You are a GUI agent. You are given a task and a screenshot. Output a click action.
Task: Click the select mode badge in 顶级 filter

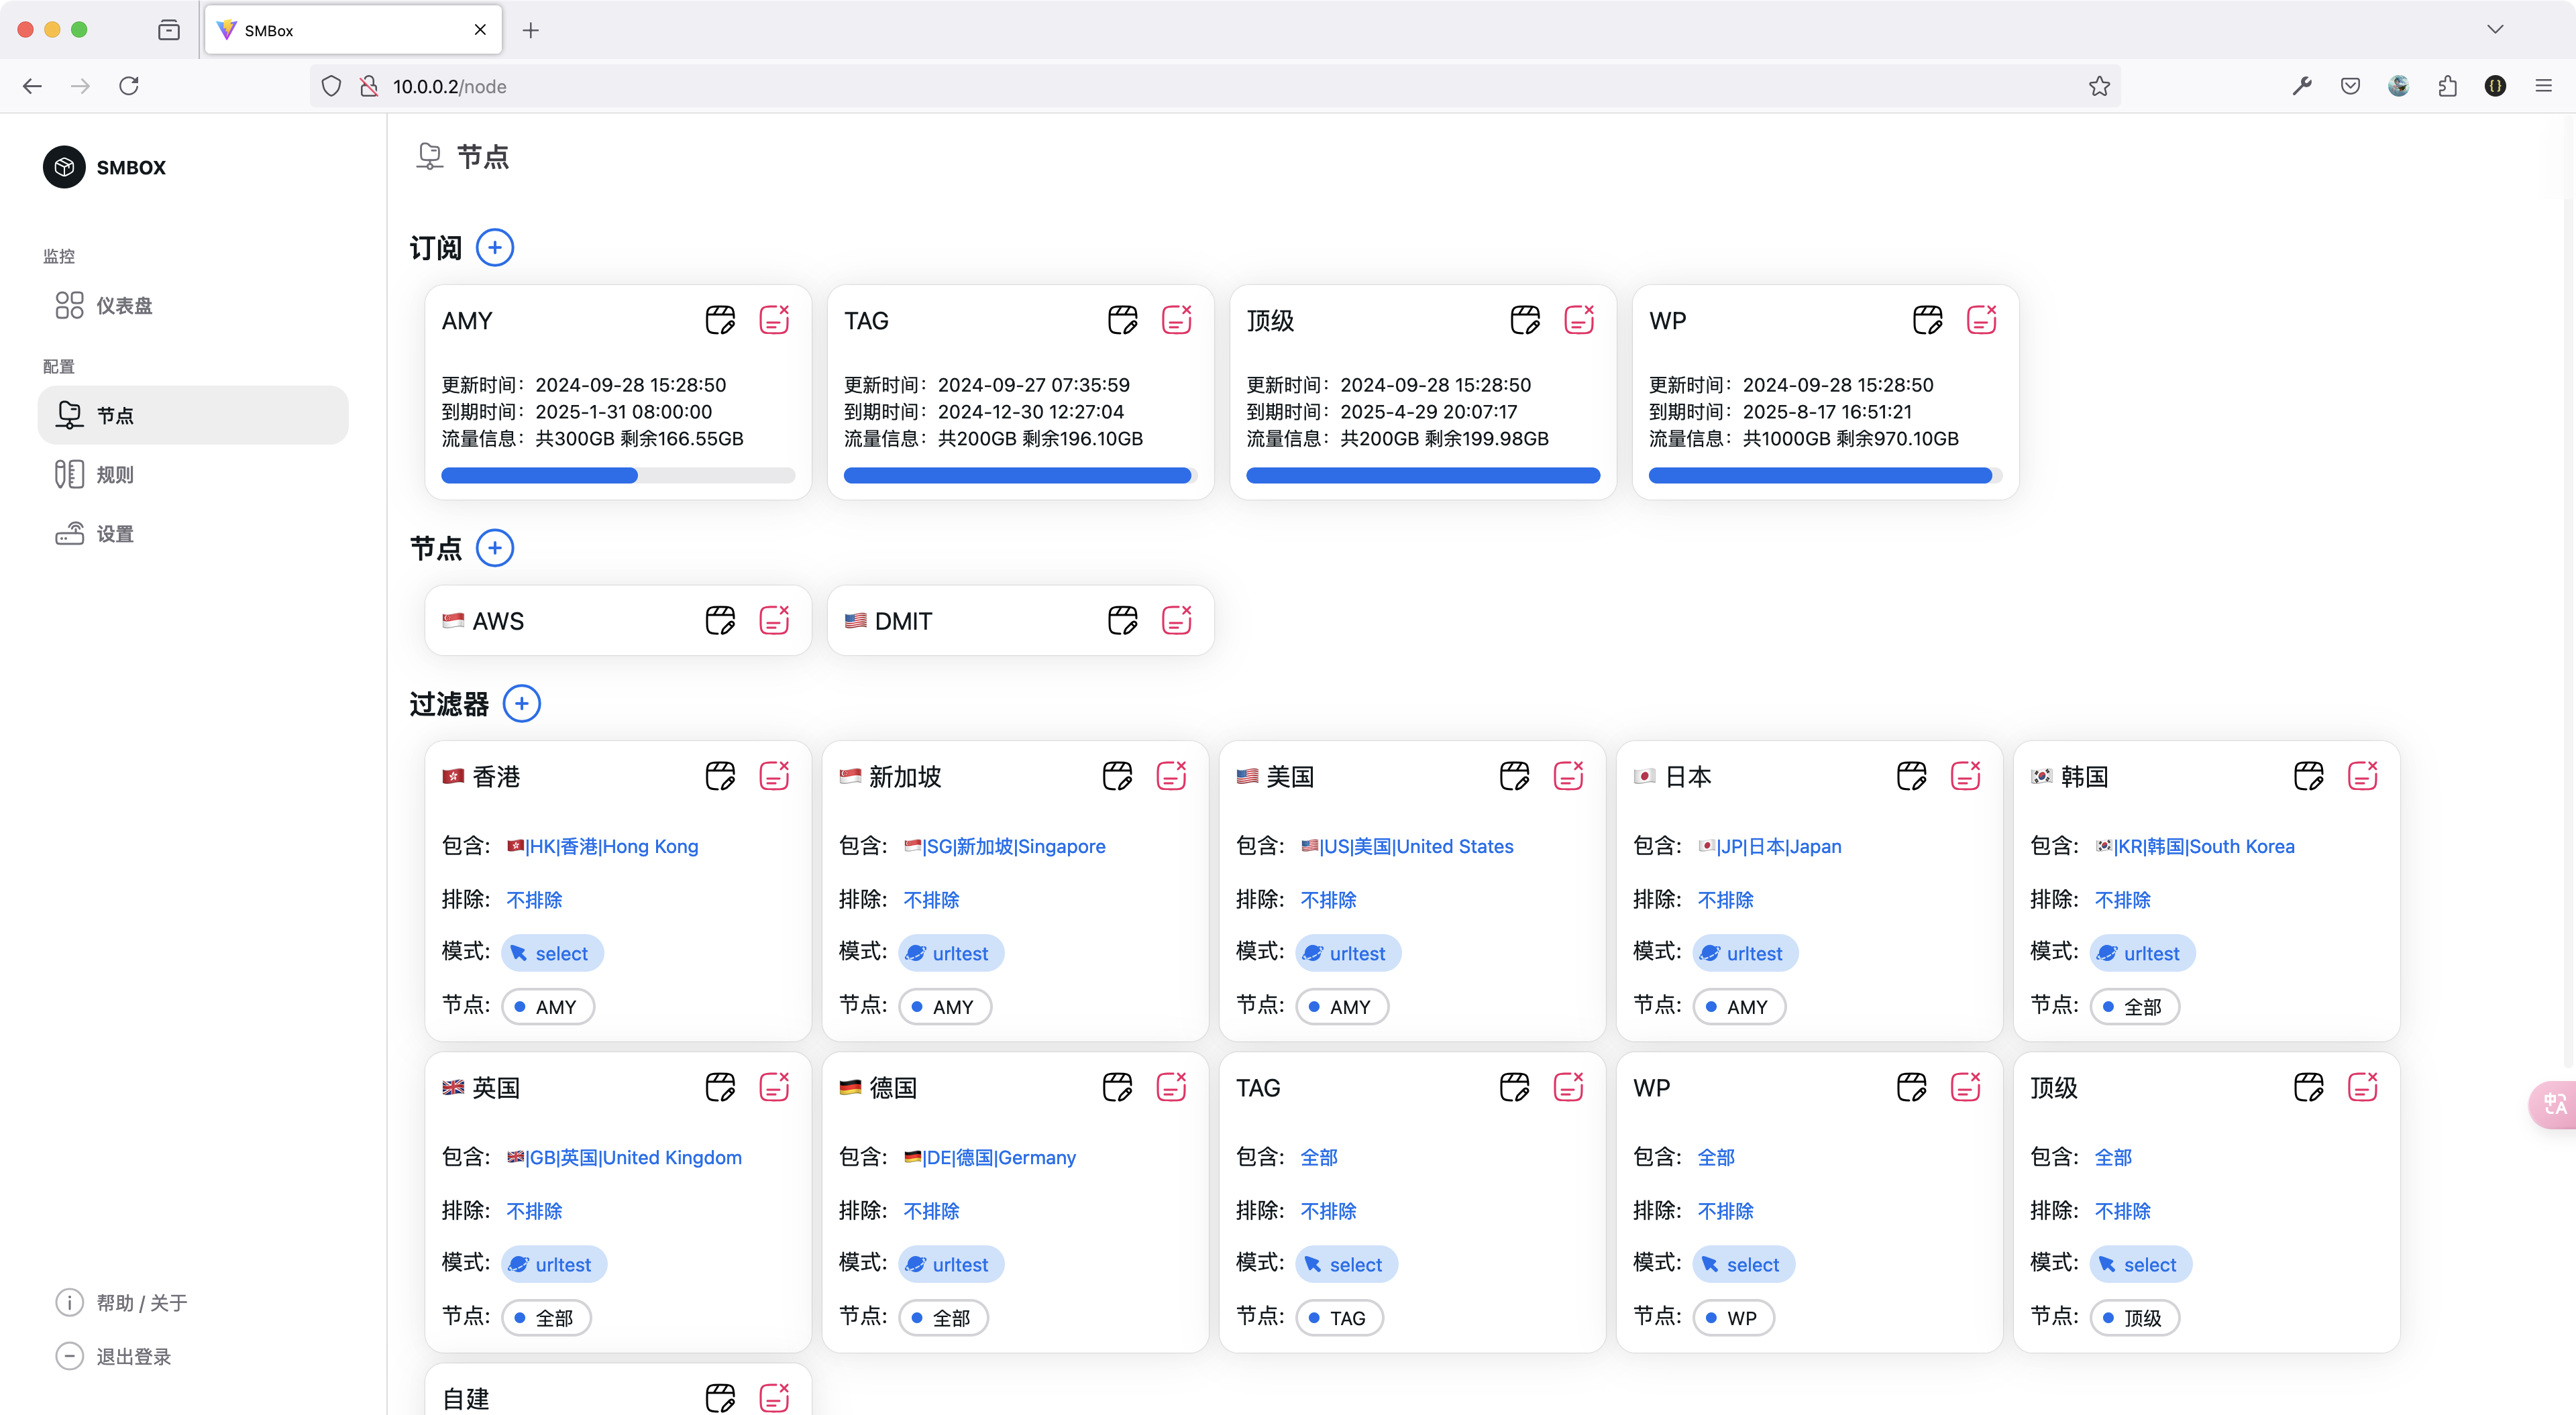click(2141, 1264)
